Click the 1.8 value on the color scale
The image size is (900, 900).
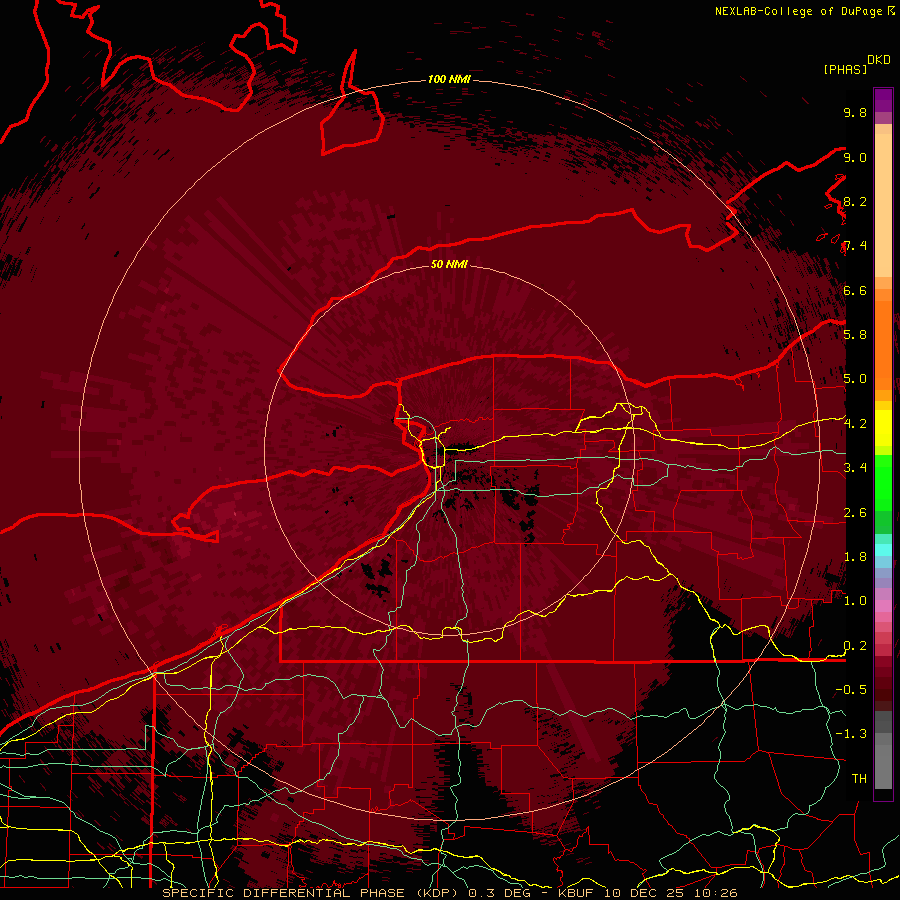[x=855, y=557]
